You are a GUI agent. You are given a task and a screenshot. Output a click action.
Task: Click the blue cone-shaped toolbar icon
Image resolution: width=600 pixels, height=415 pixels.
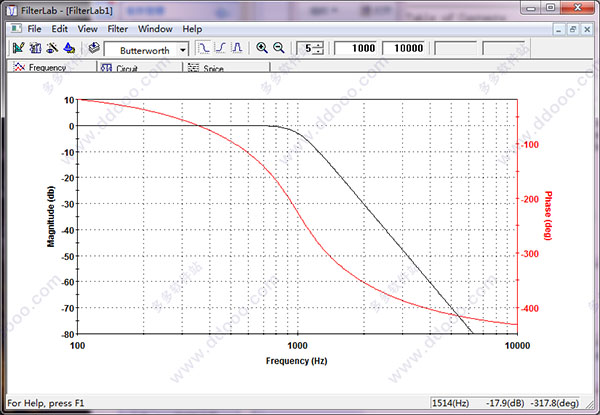[69, 48]
